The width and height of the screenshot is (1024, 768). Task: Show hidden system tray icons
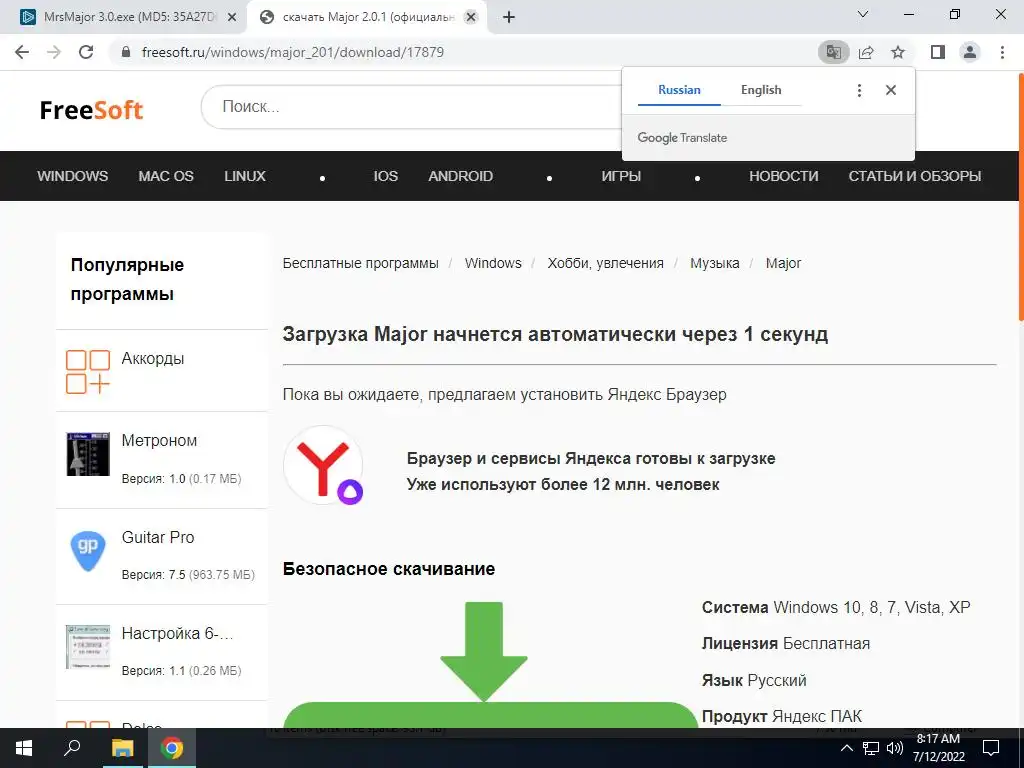pos(846,748)
